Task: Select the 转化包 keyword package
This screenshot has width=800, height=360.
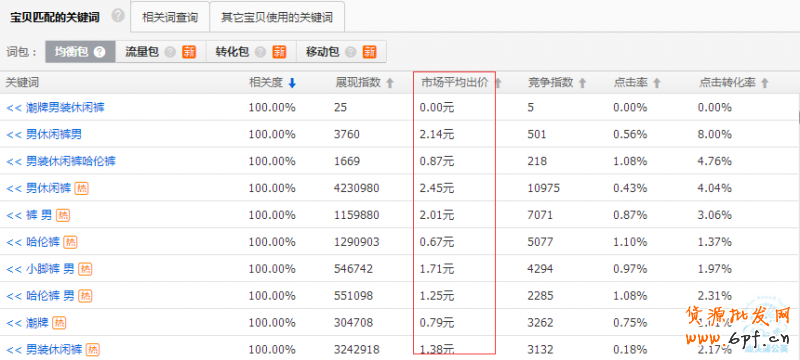Action: (251, 52)
